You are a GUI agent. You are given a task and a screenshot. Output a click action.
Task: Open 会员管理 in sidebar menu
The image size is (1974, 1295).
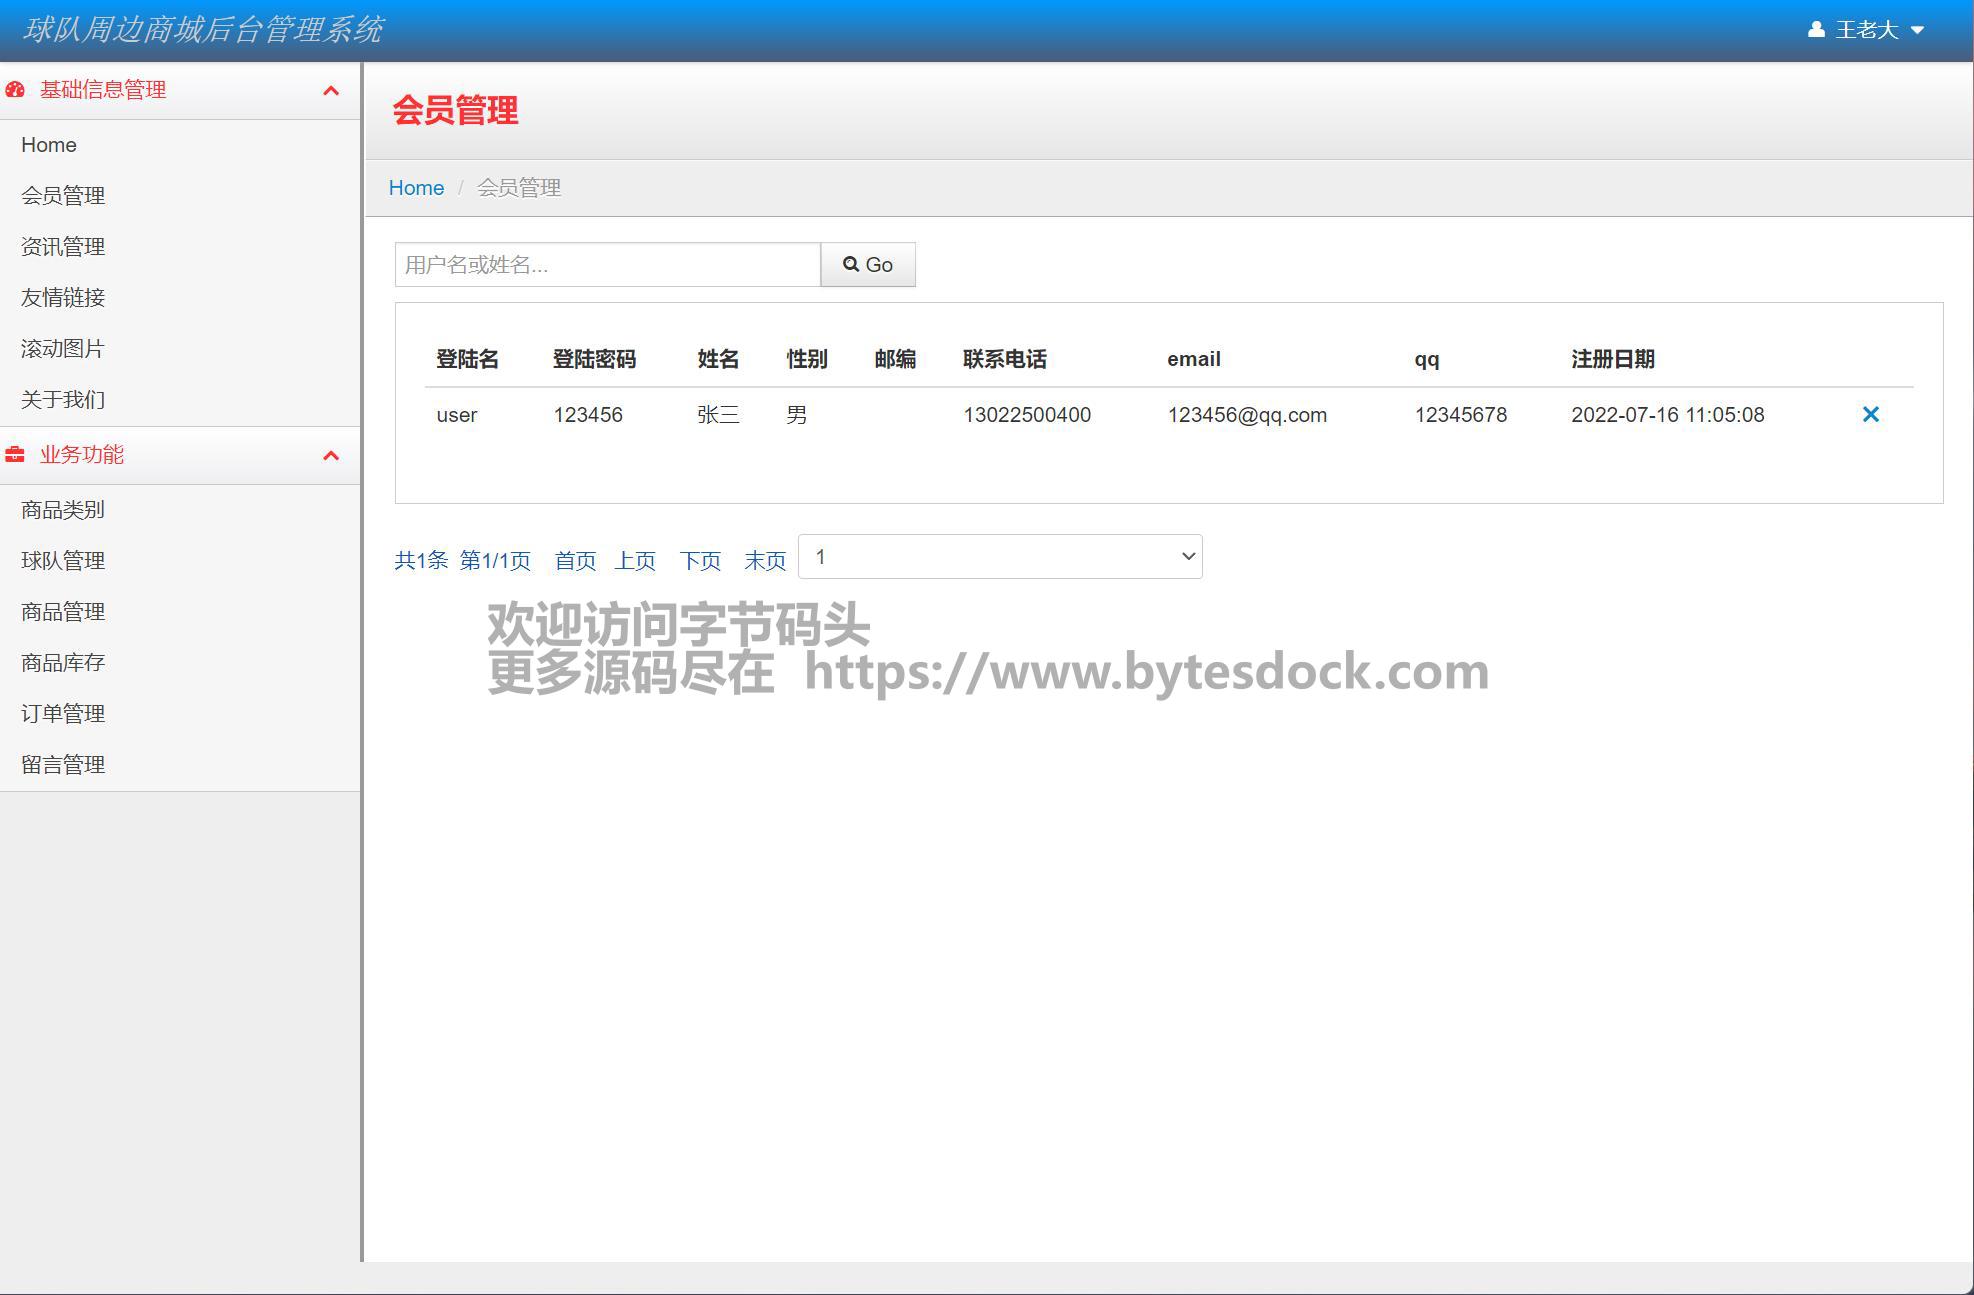click(63, 196)
